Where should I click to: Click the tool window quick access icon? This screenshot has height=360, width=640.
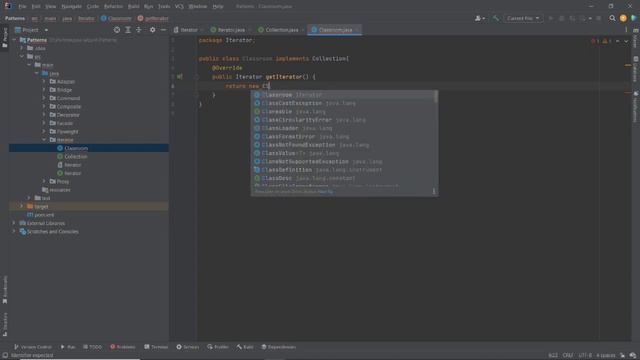click(5, 356)
